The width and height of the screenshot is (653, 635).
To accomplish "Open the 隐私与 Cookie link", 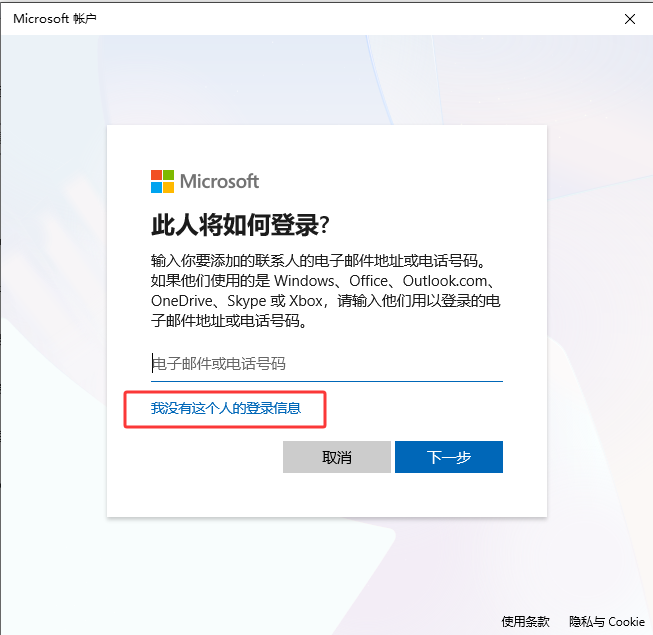I will tap(607, 621).
